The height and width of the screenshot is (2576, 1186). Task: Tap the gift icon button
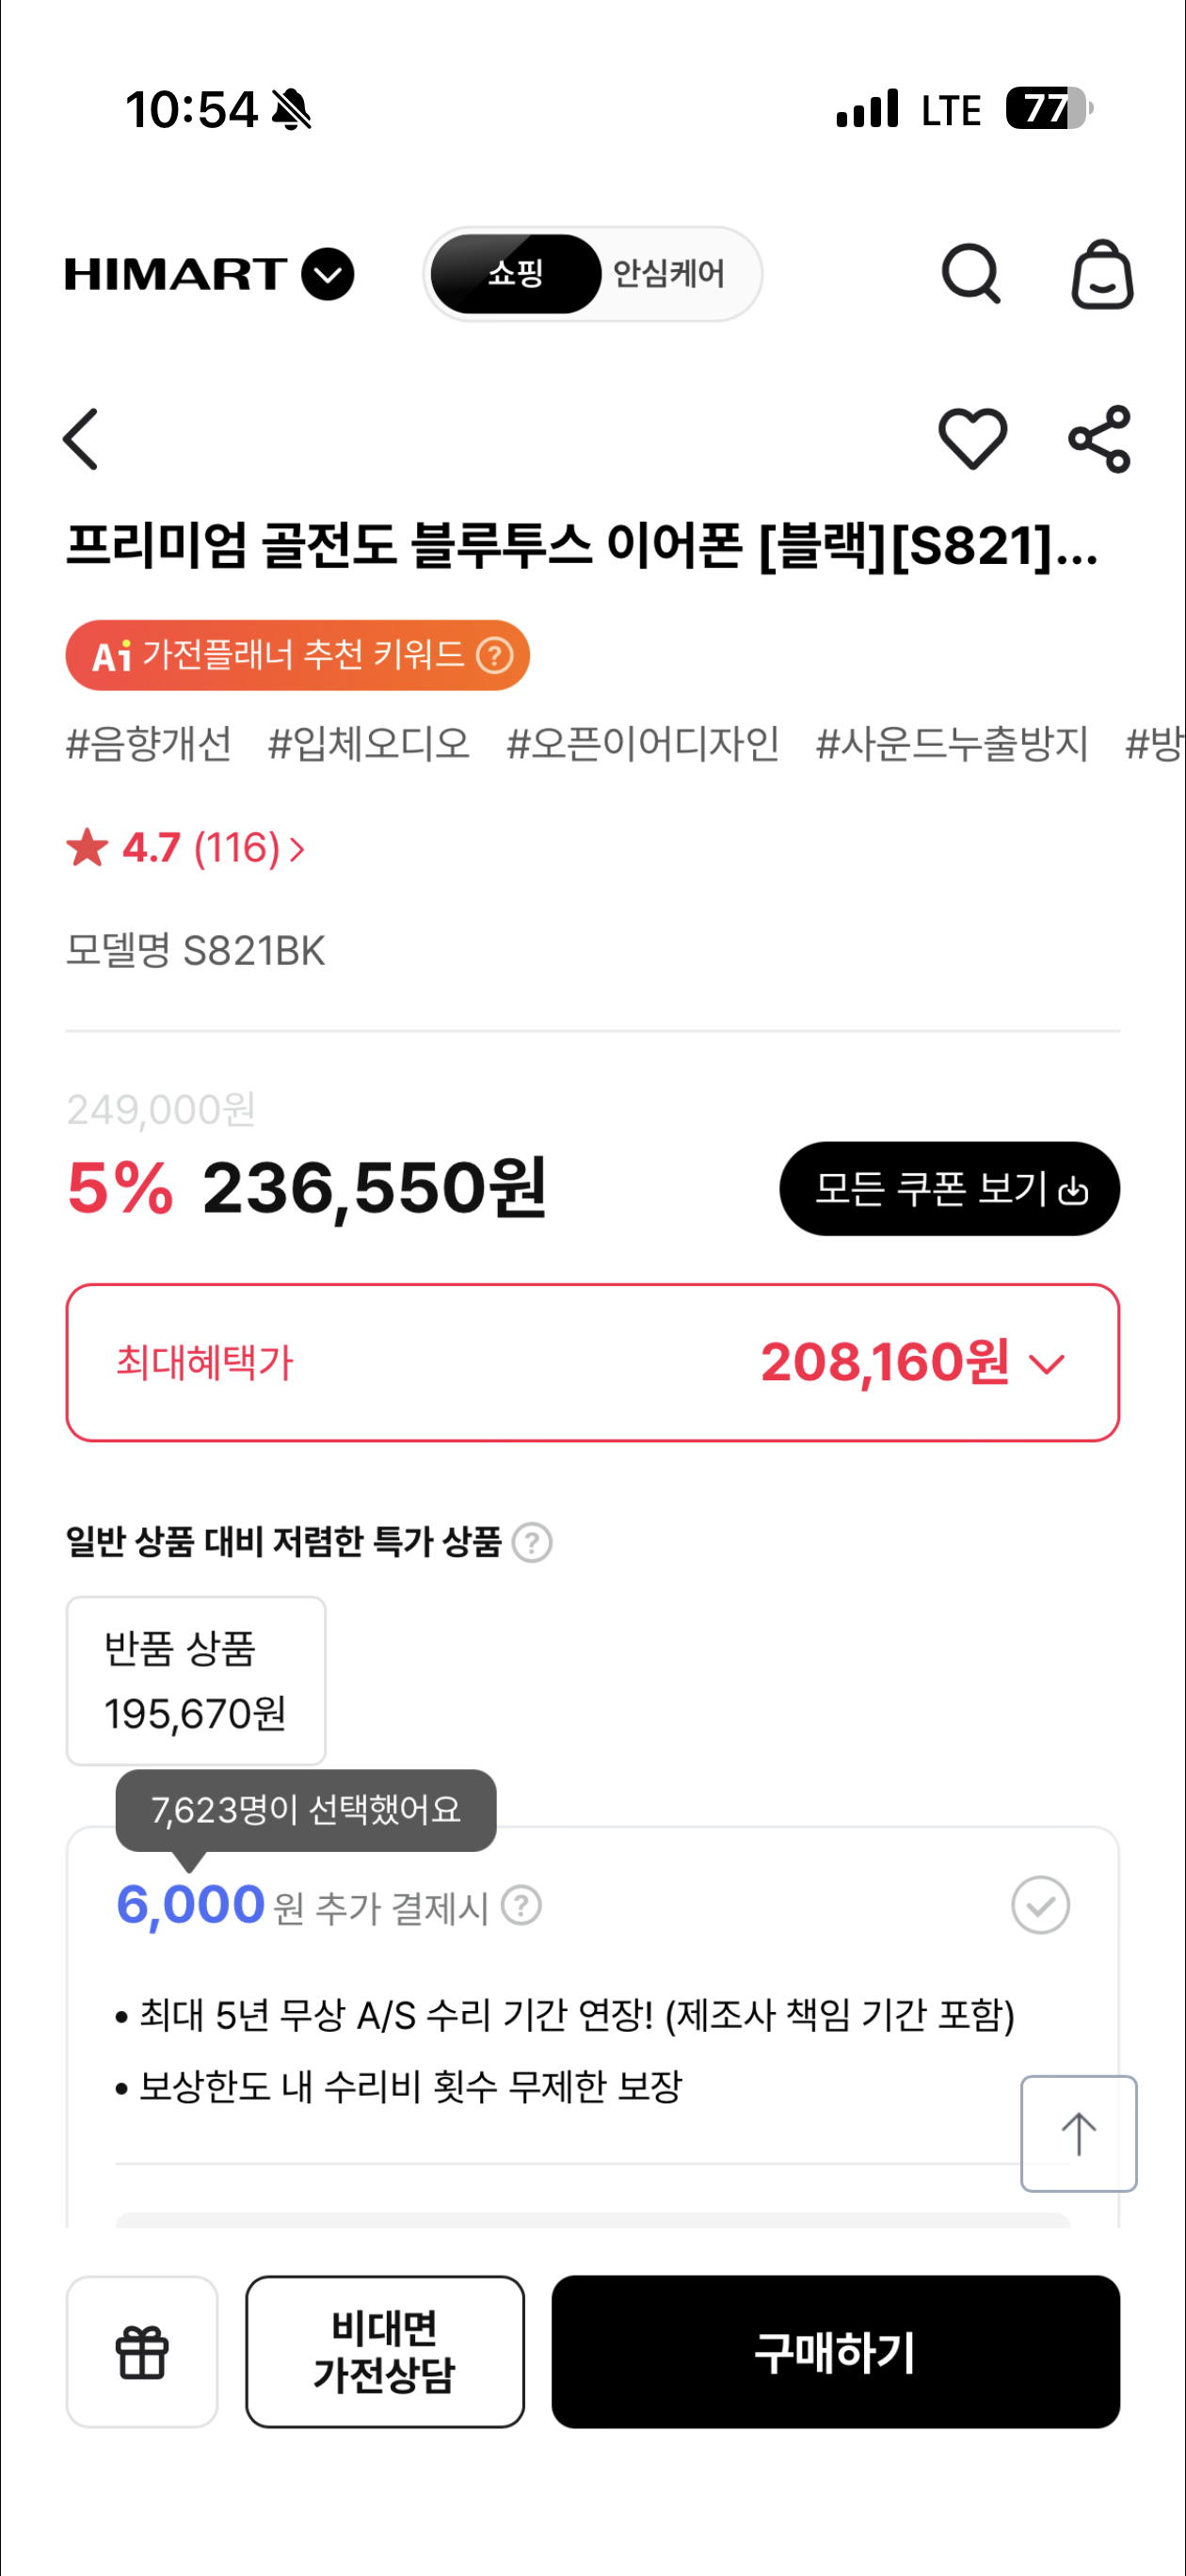point(142,2351)
